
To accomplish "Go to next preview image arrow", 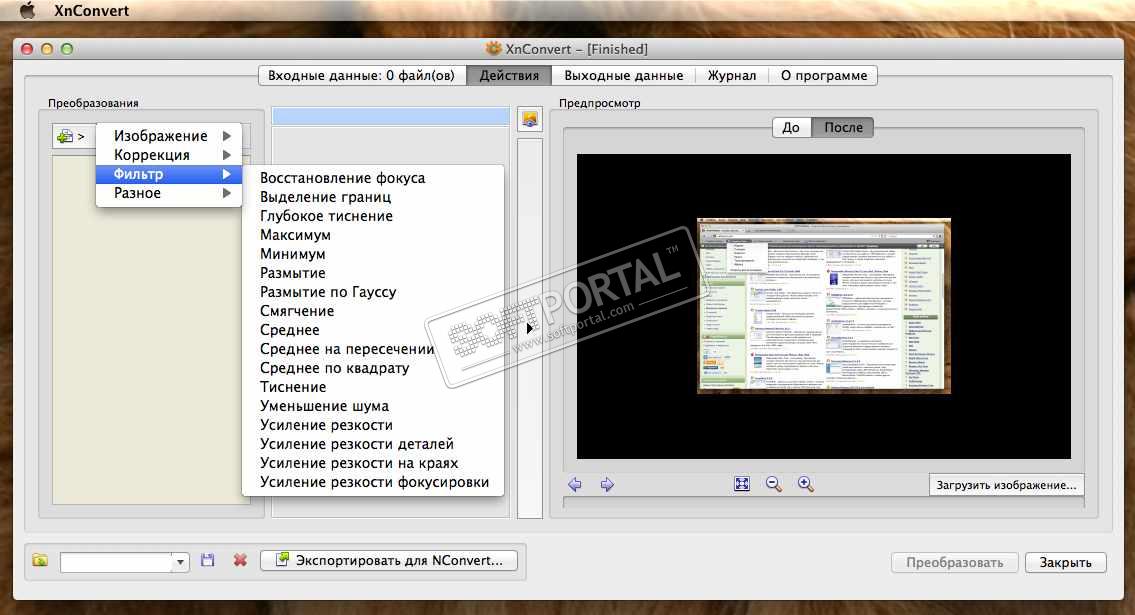I will (607, 485).
